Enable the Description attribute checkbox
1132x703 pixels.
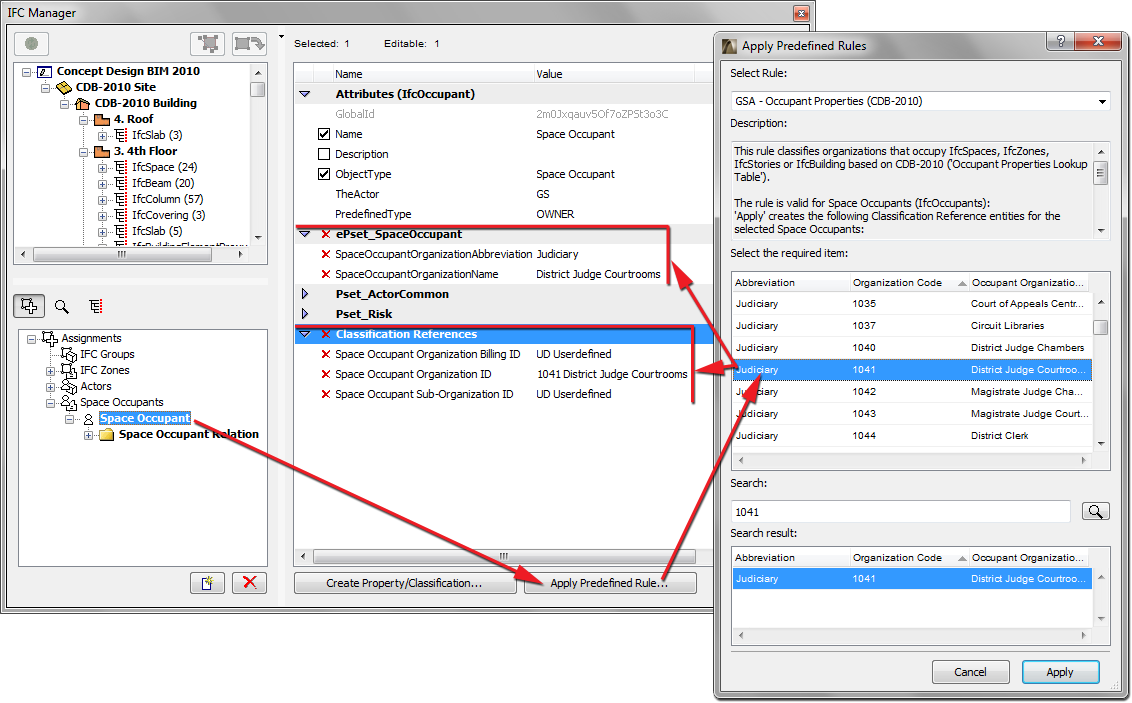point(324,154)
